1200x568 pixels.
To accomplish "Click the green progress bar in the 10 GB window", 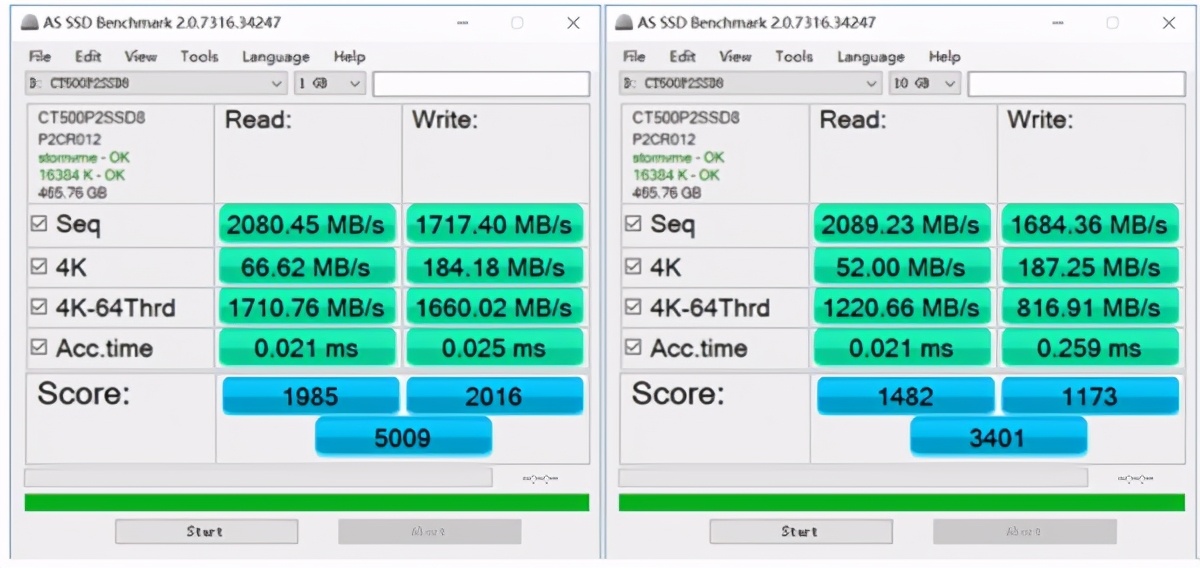I will click(x=901, y=502).
